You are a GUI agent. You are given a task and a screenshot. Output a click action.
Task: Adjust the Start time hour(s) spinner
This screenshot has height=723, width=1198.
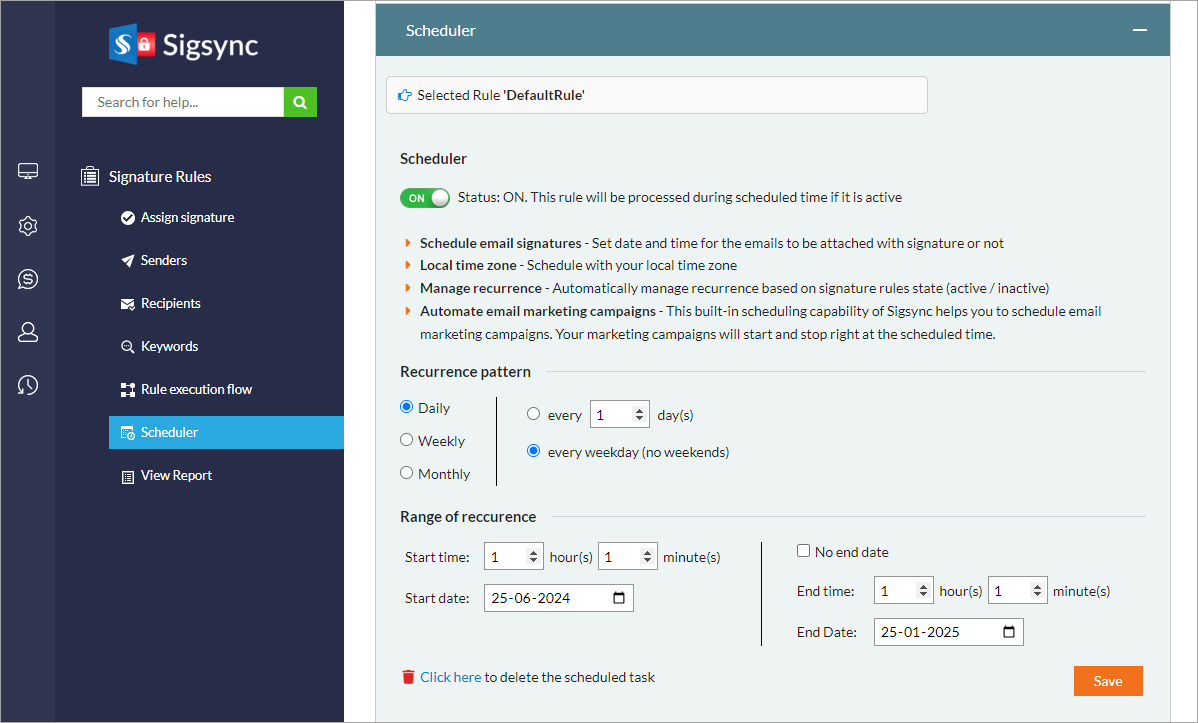tap(533, 557)
